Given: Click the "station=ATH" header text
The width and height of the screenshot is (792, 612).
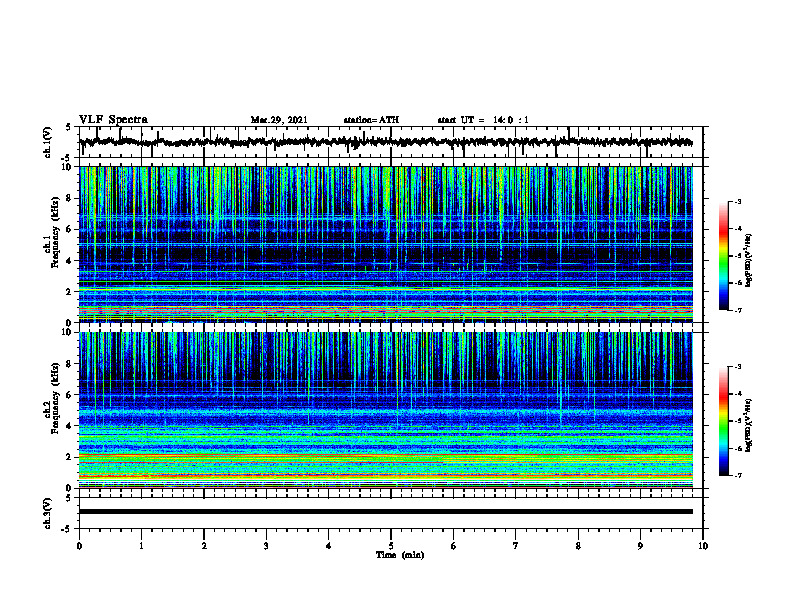Looking at the screenshot, I should pyautogui.click(x=371, y=120).
